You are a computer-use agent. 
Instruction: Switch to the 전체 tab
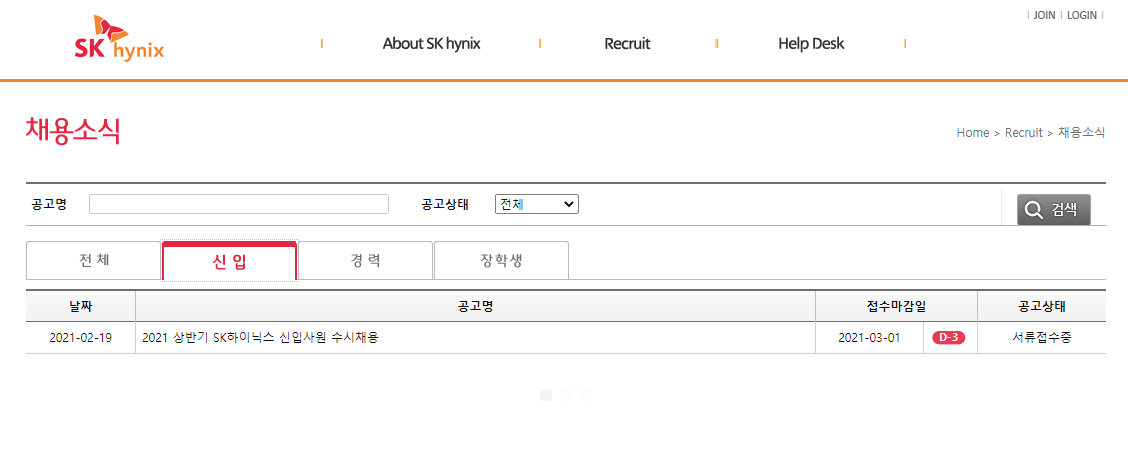click(94, 260)
